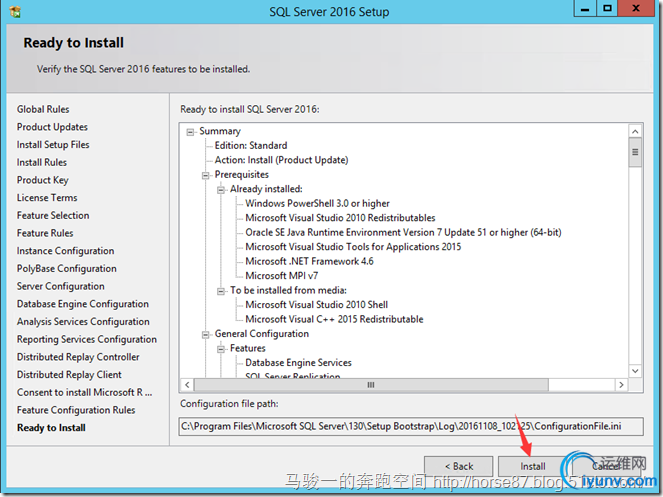Select the Microsoft MPI v7 row

click(x=282, y=276)
